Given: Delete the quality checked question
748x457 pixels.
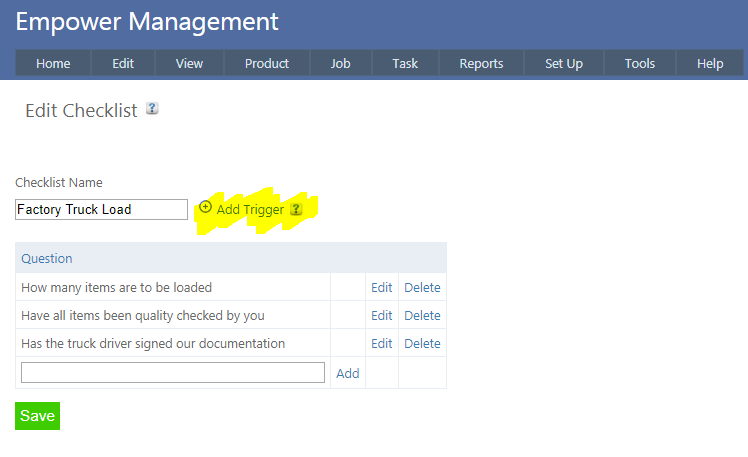Looking at the screenshot, I should click(422, 315).
